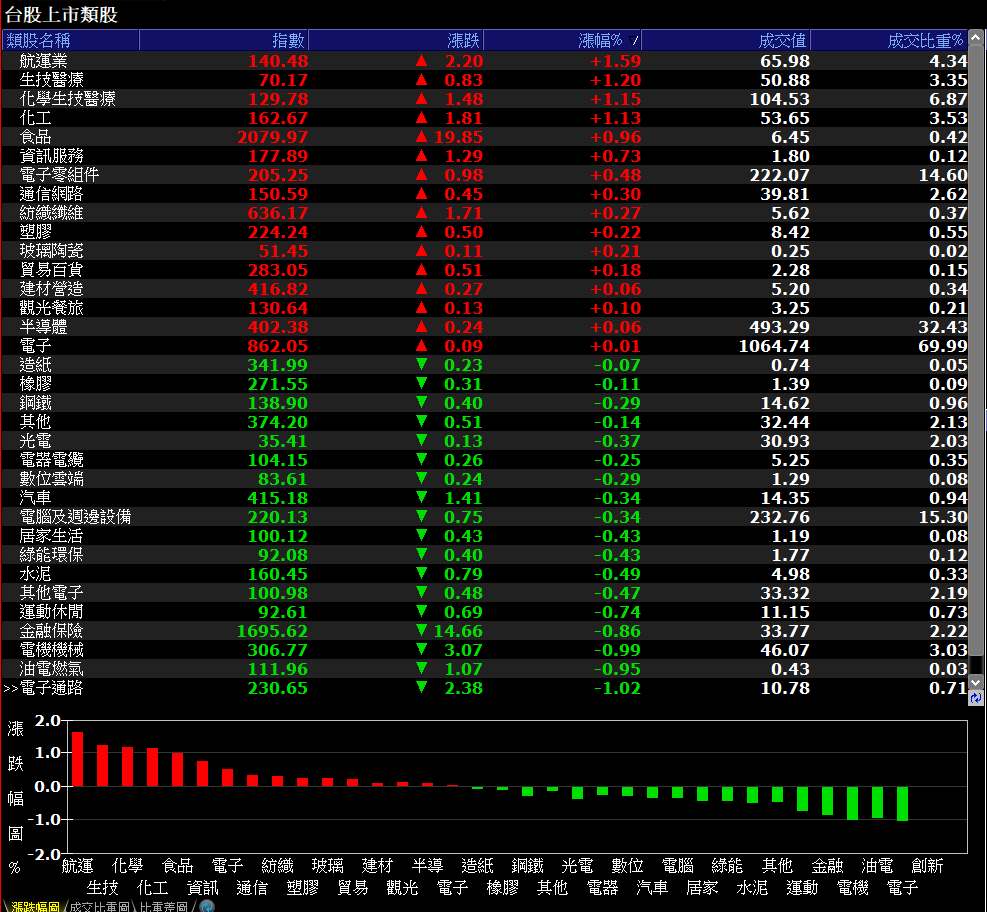Click the blue refresh icon below the scrollbar

coord(976,698)
